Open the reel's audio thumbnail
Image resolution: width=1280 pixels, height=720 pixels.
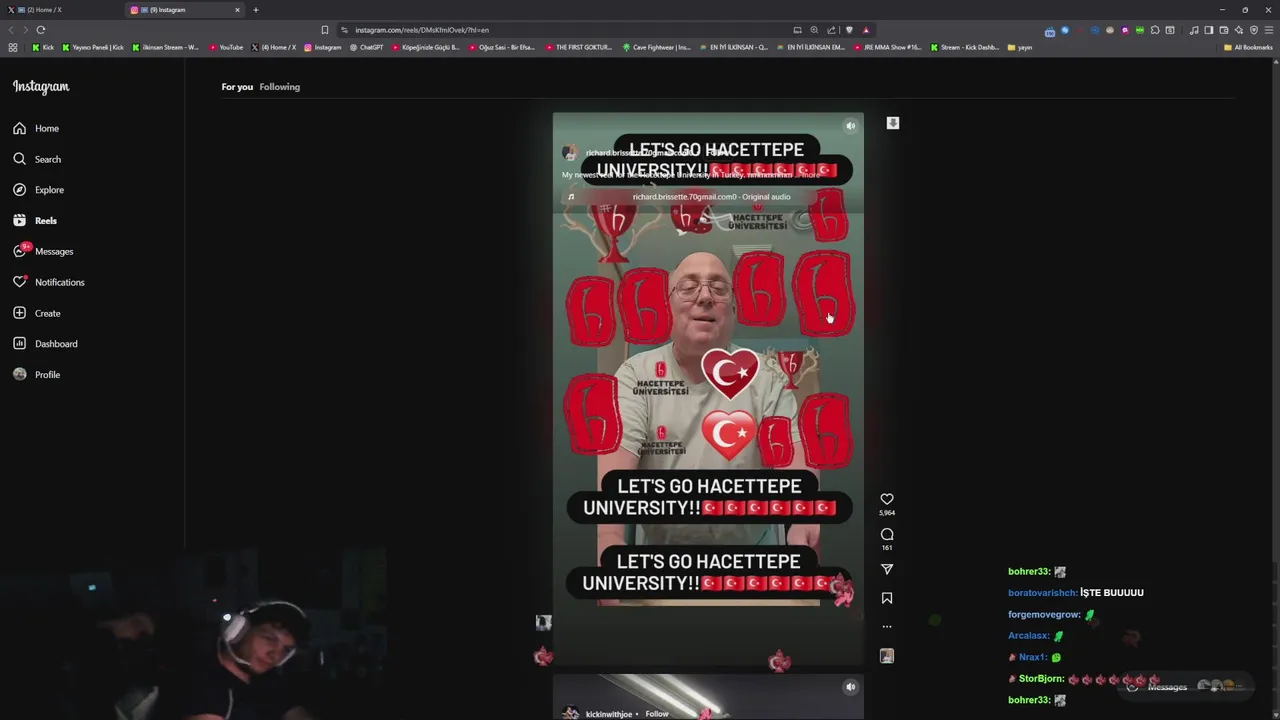click(887, 656)
